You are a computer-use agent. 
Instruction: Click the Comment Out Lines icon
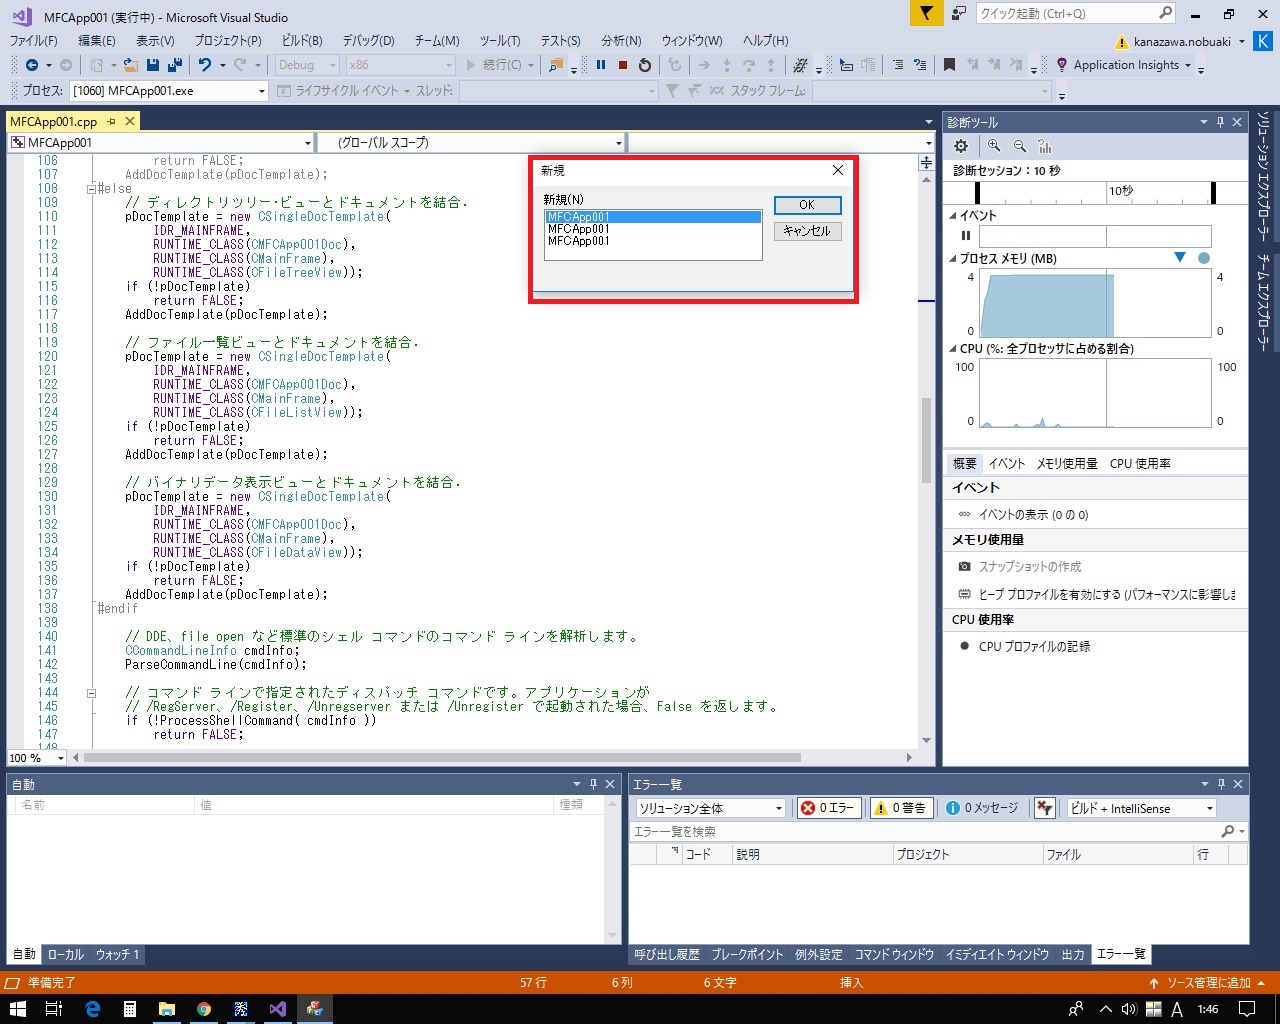[898, 65]
